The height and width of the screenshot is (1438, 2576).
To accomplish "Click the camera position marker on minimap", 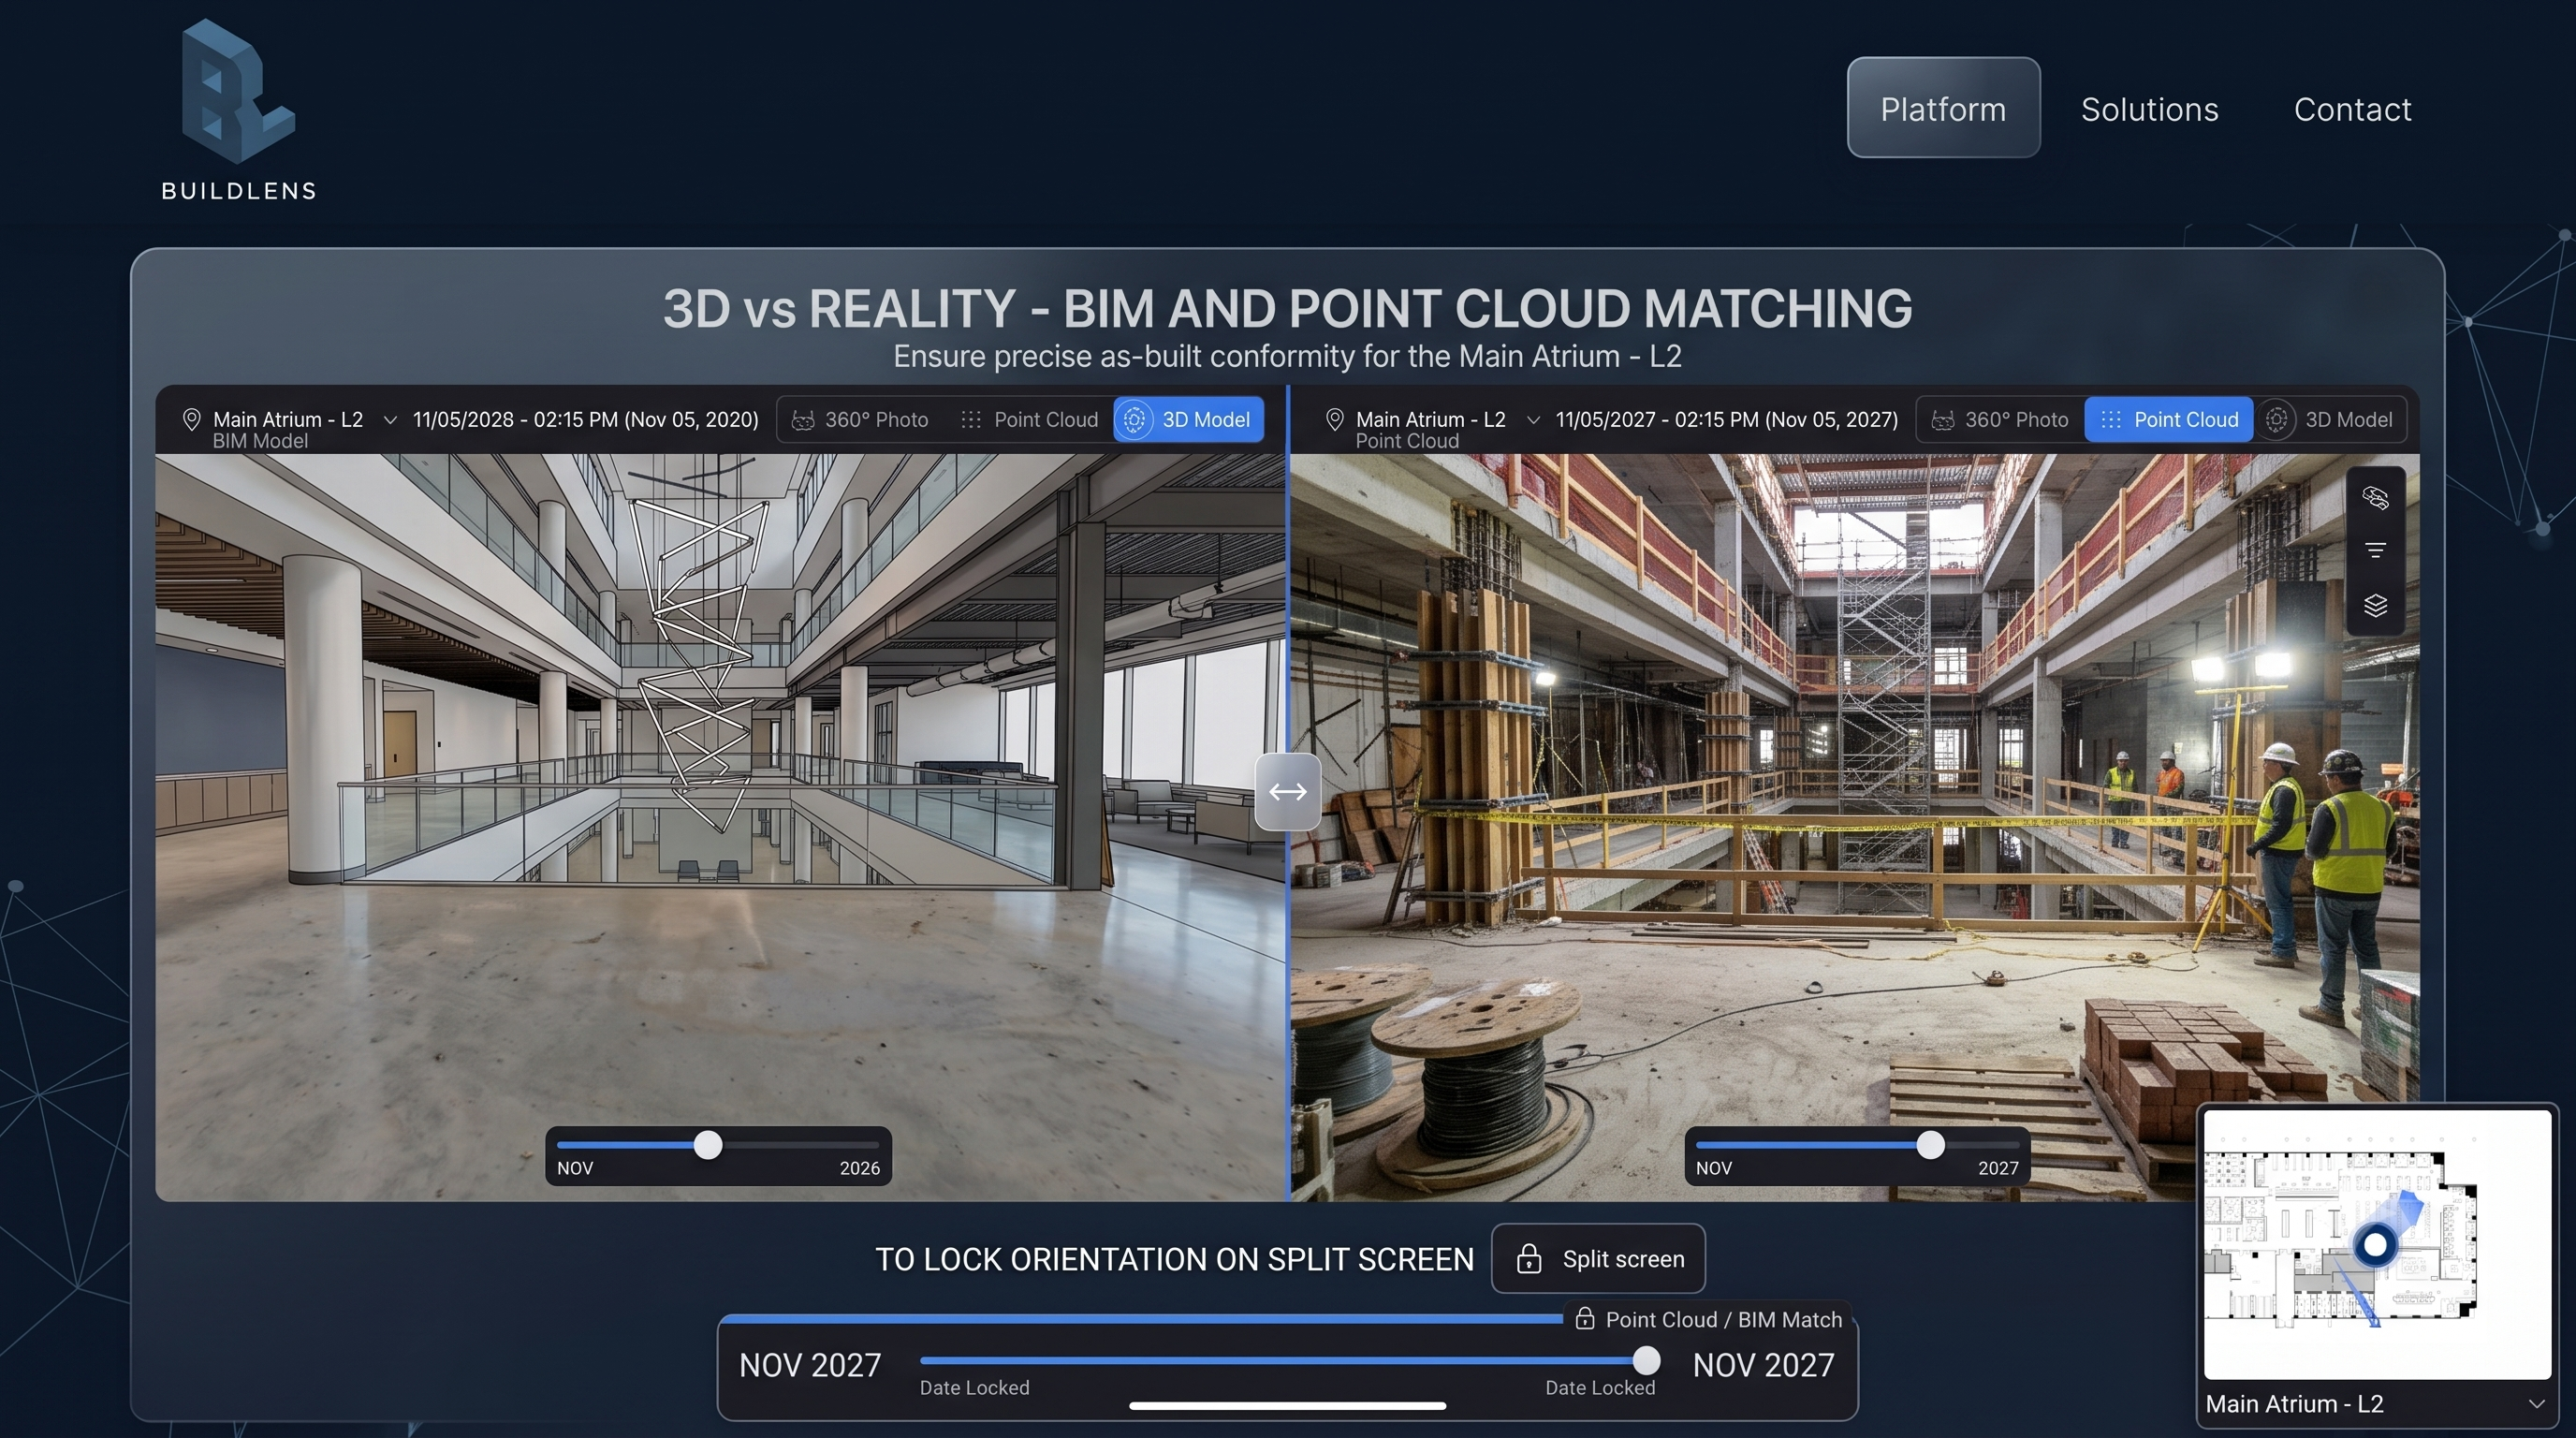I will 2375,1246.
